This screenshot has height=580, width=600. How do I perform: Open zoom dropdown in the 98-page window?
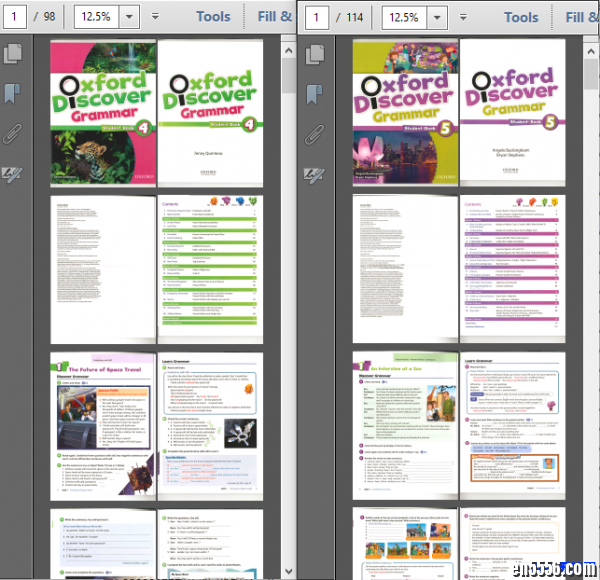[x=129, y=17]
